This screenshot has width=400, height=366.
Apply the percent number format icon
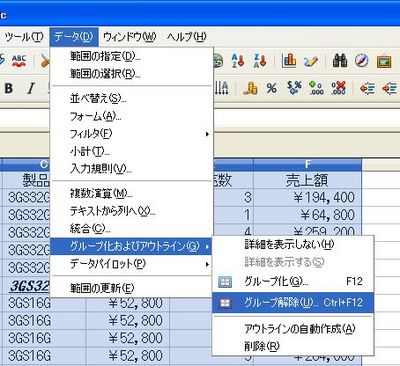pos(272,88)
